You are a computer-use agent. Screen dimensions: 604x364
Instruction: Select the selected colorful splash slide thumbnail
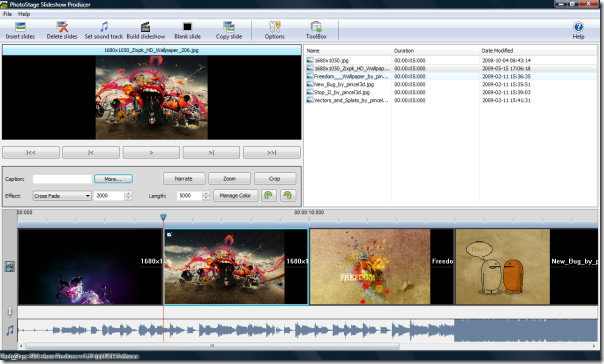[x=236, y=267]
